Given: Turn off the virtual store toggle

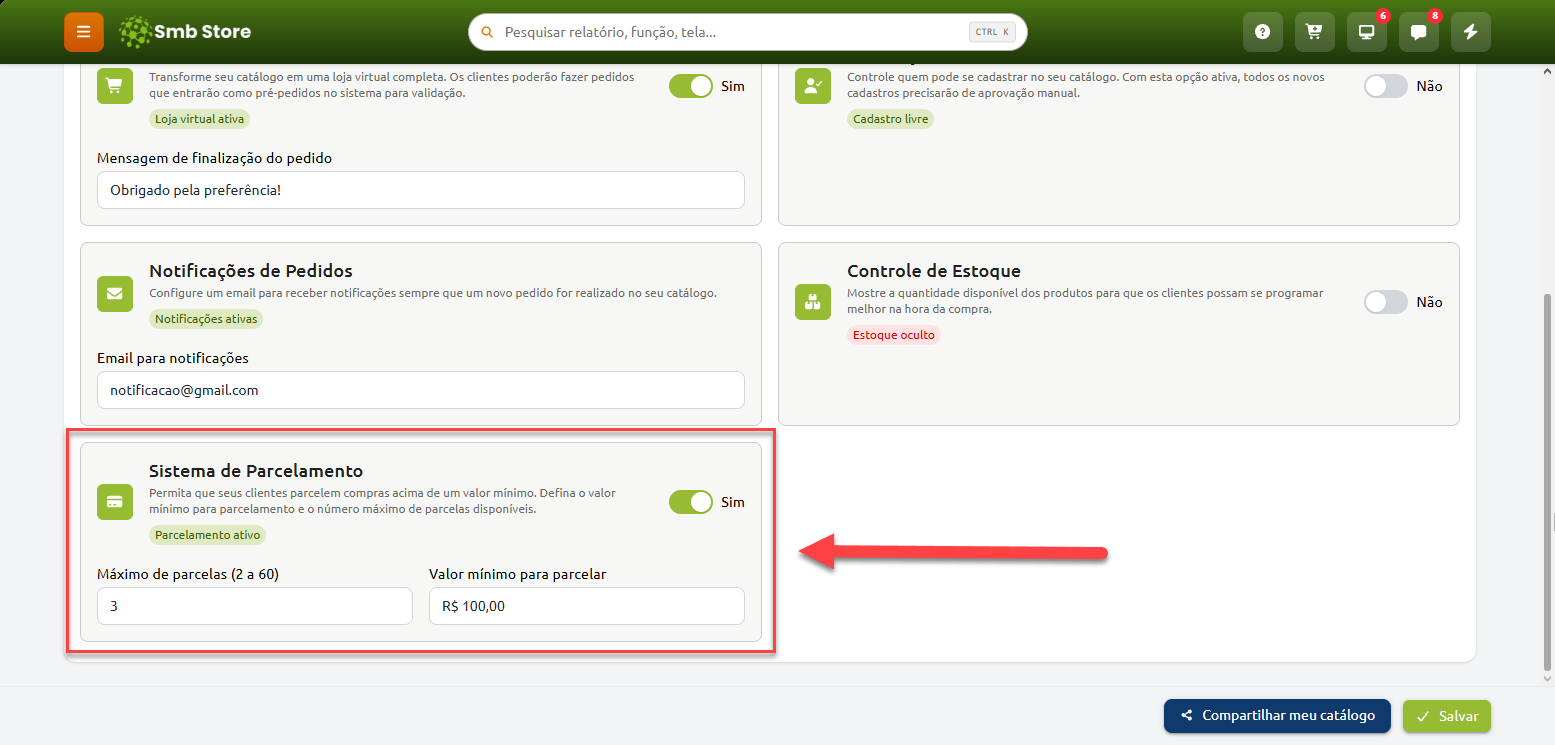Looking at the screenshot, I should click(691, 86).
